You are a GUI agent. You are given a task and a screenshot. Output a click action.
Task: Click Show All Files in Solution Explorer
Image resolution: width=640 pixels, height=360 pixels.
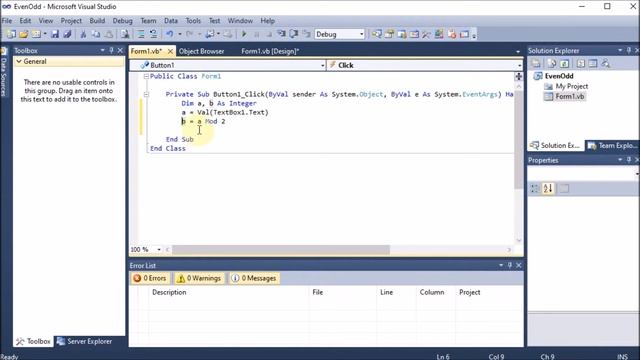point(552,63)
